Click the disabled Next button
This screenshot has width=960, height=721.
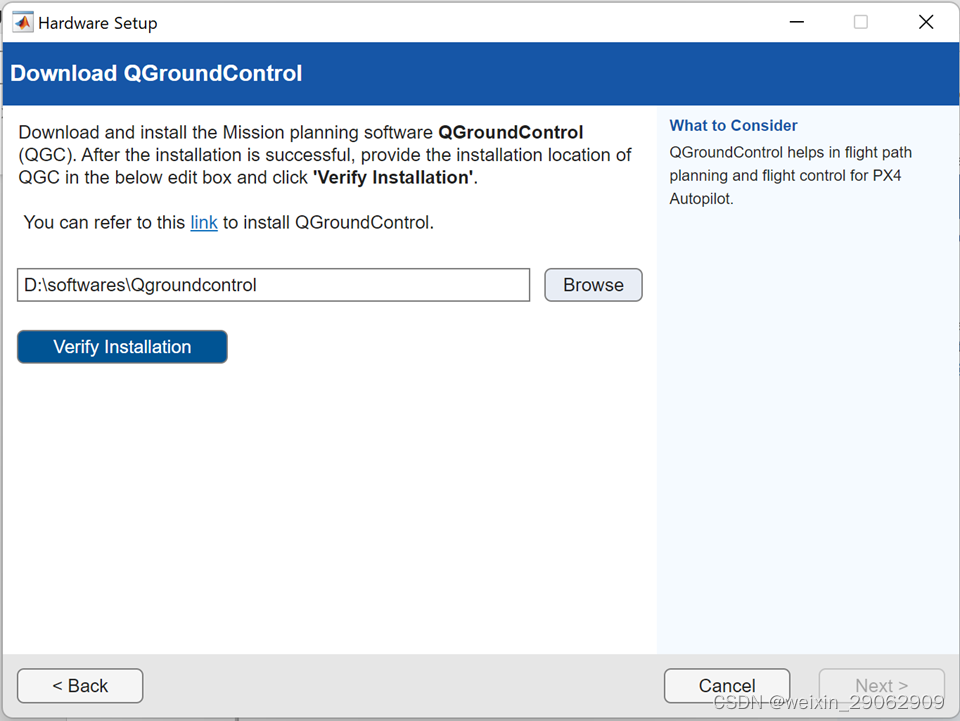click(882, 686)
